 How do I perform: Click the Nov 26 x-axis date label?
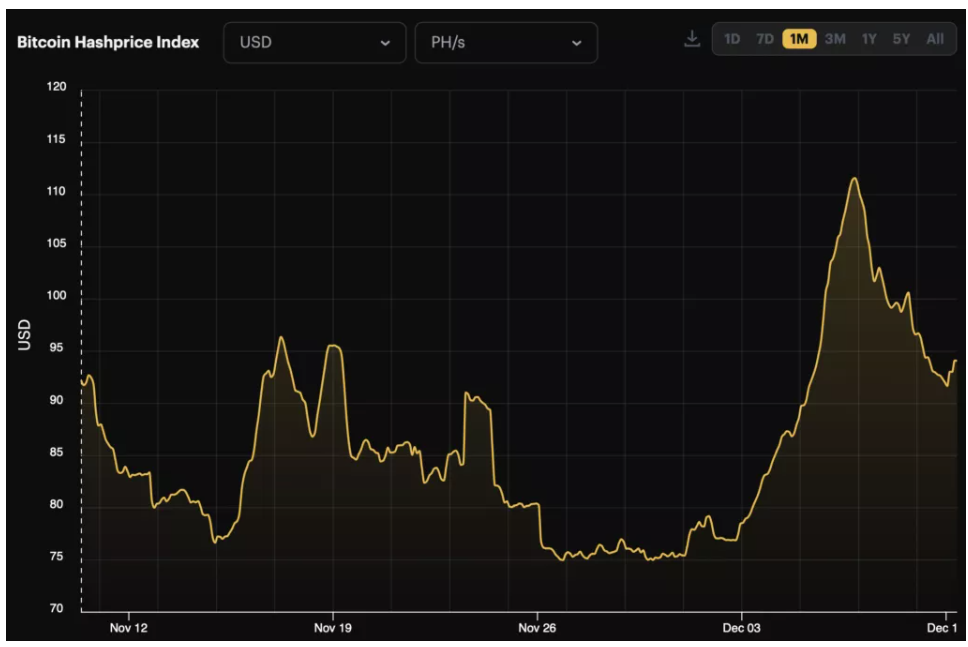[x=537, y=628]
